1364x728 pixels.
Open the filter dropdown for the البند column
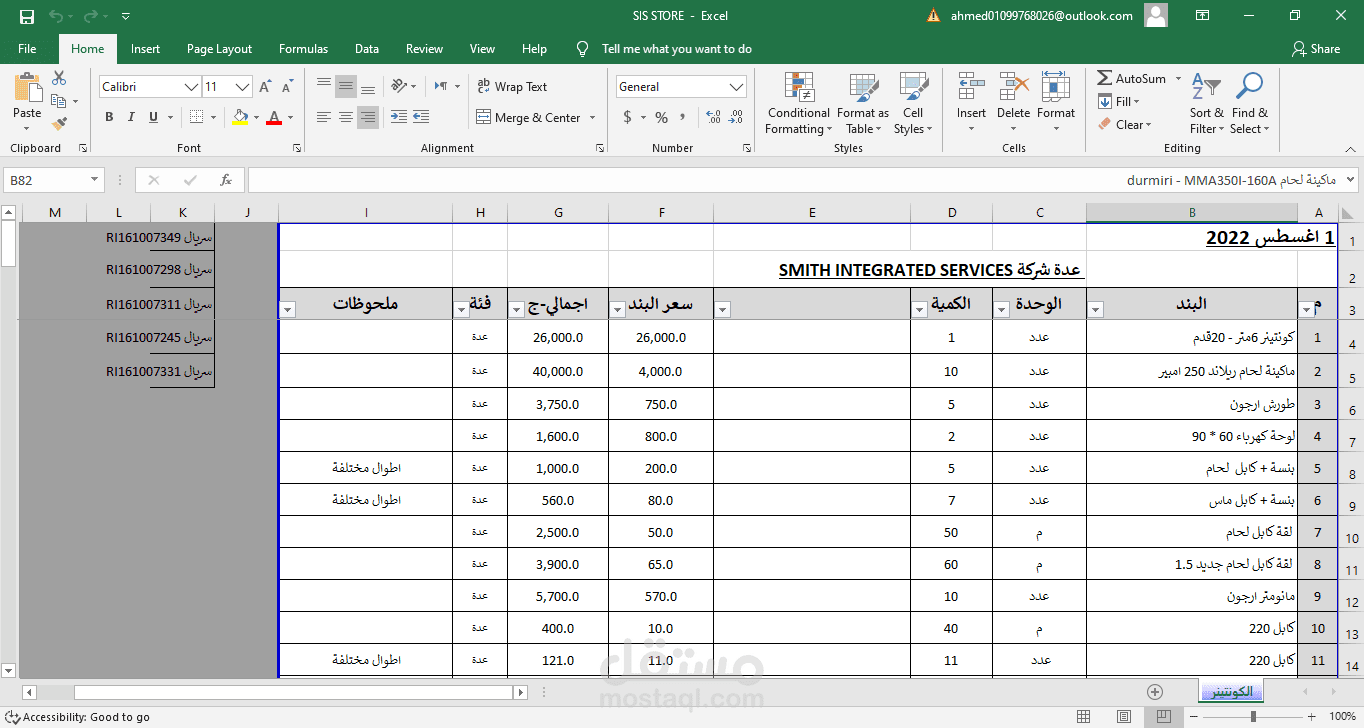pyautogui.click(x=1095, y=310)
